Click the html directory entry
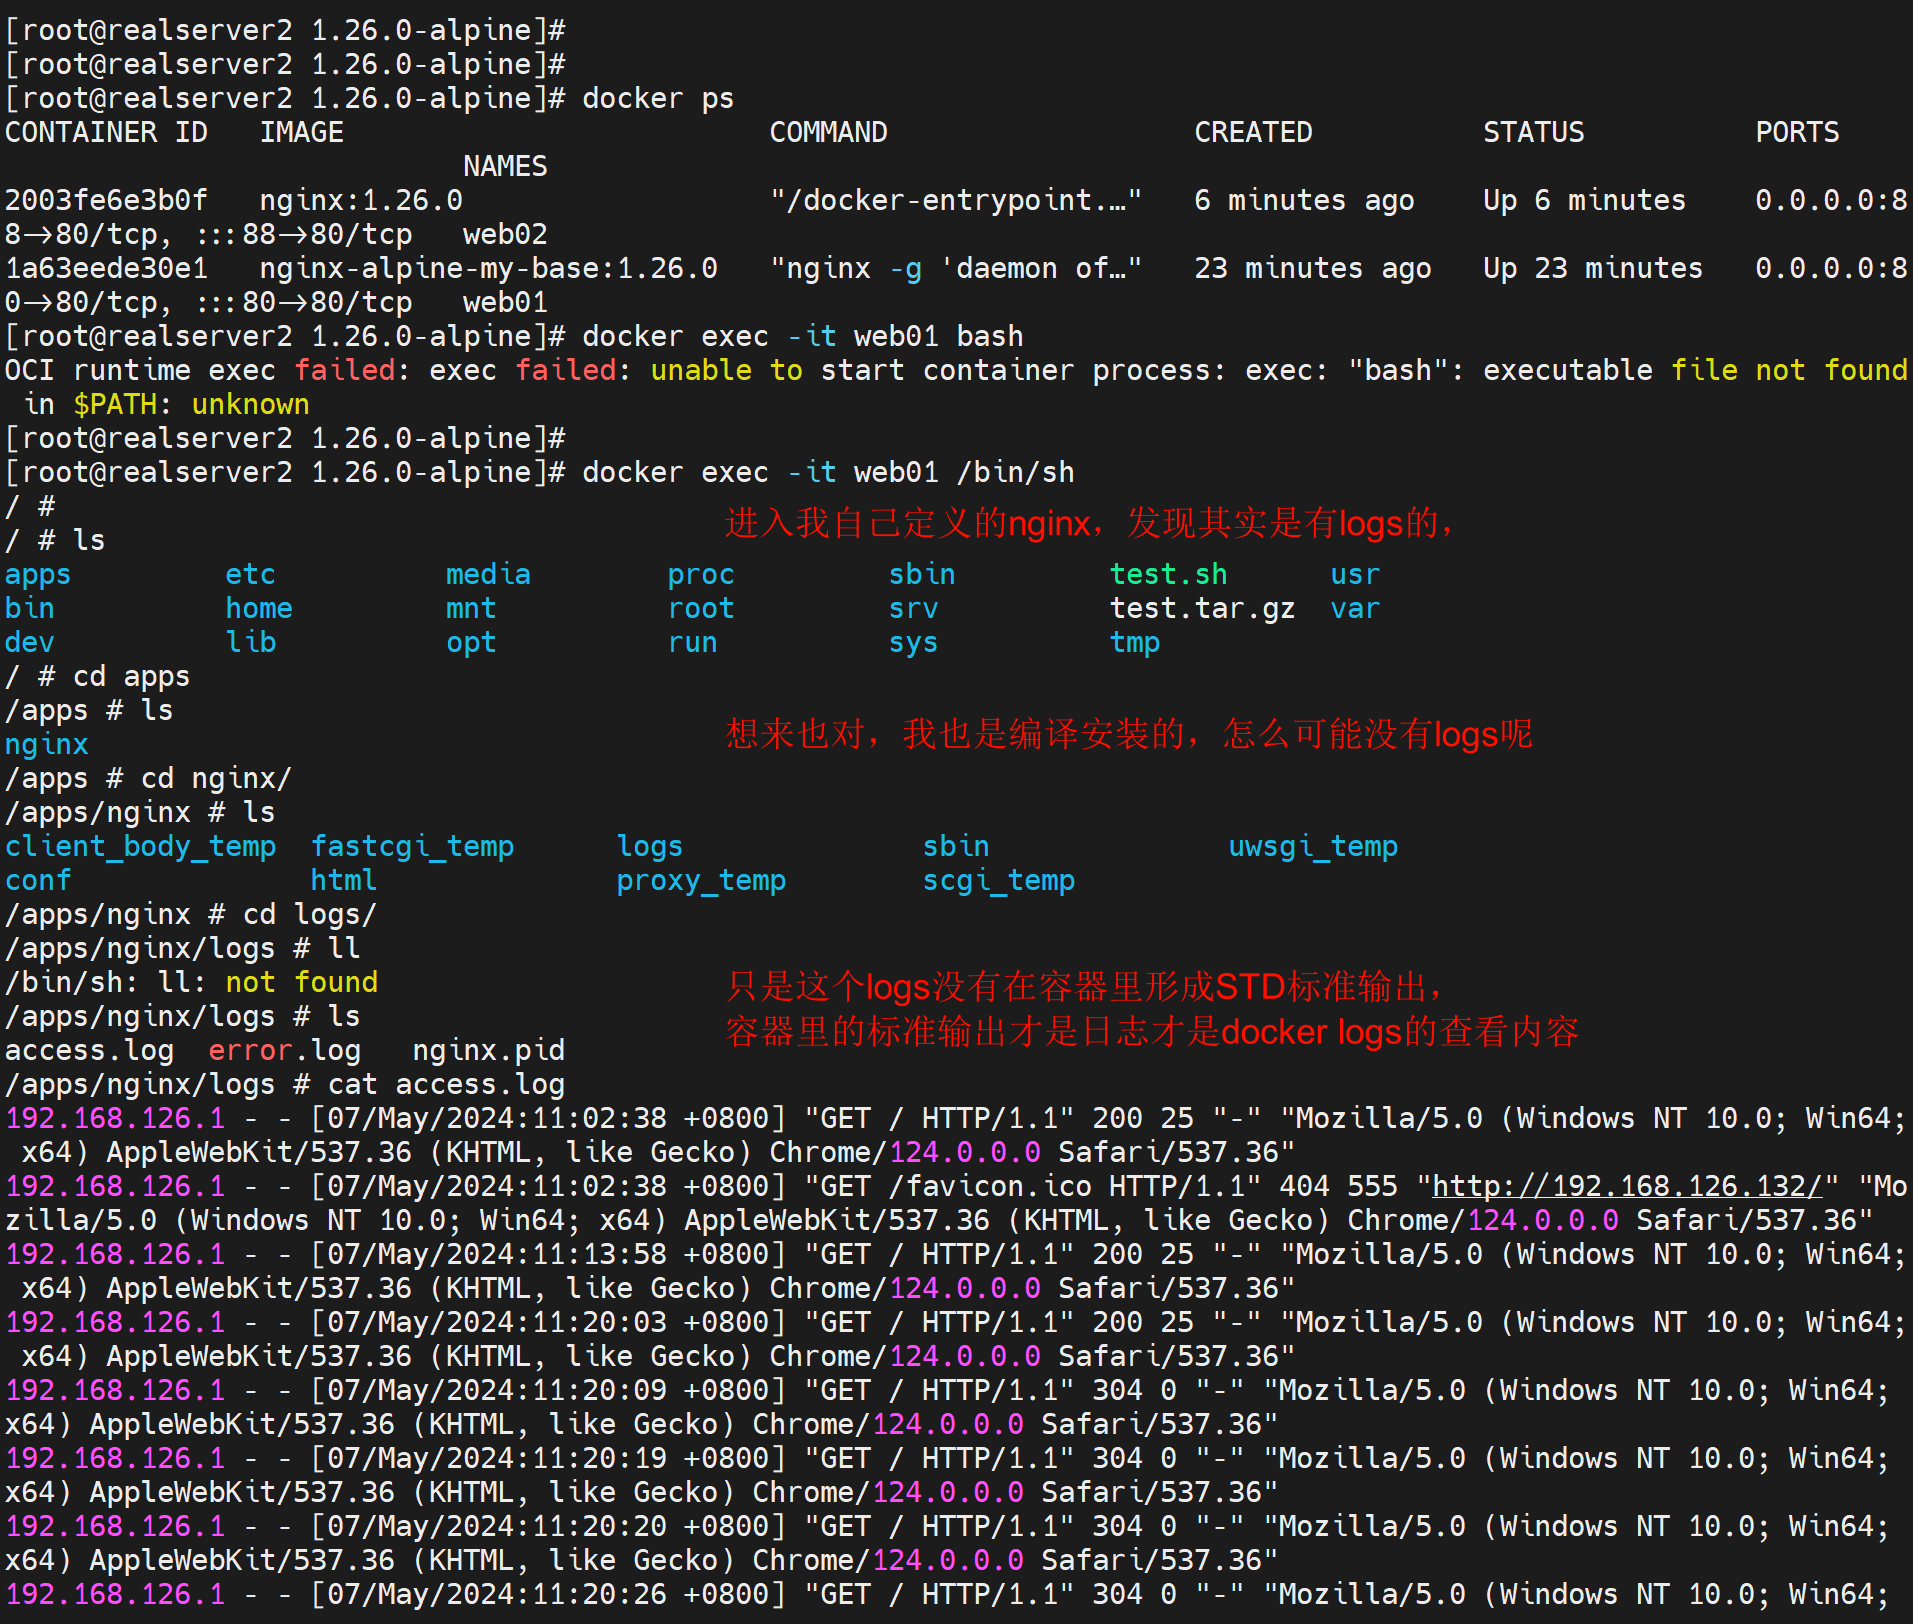The width and height of the screenshot is (1913, 1624). pyautogui.click(x=343, y=880)
